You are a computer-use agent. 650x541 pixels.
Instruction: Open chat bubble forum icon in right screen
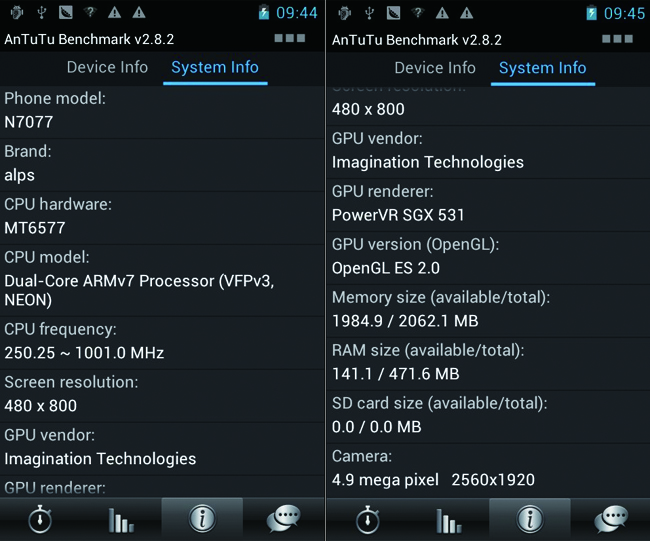click(610, 519)
